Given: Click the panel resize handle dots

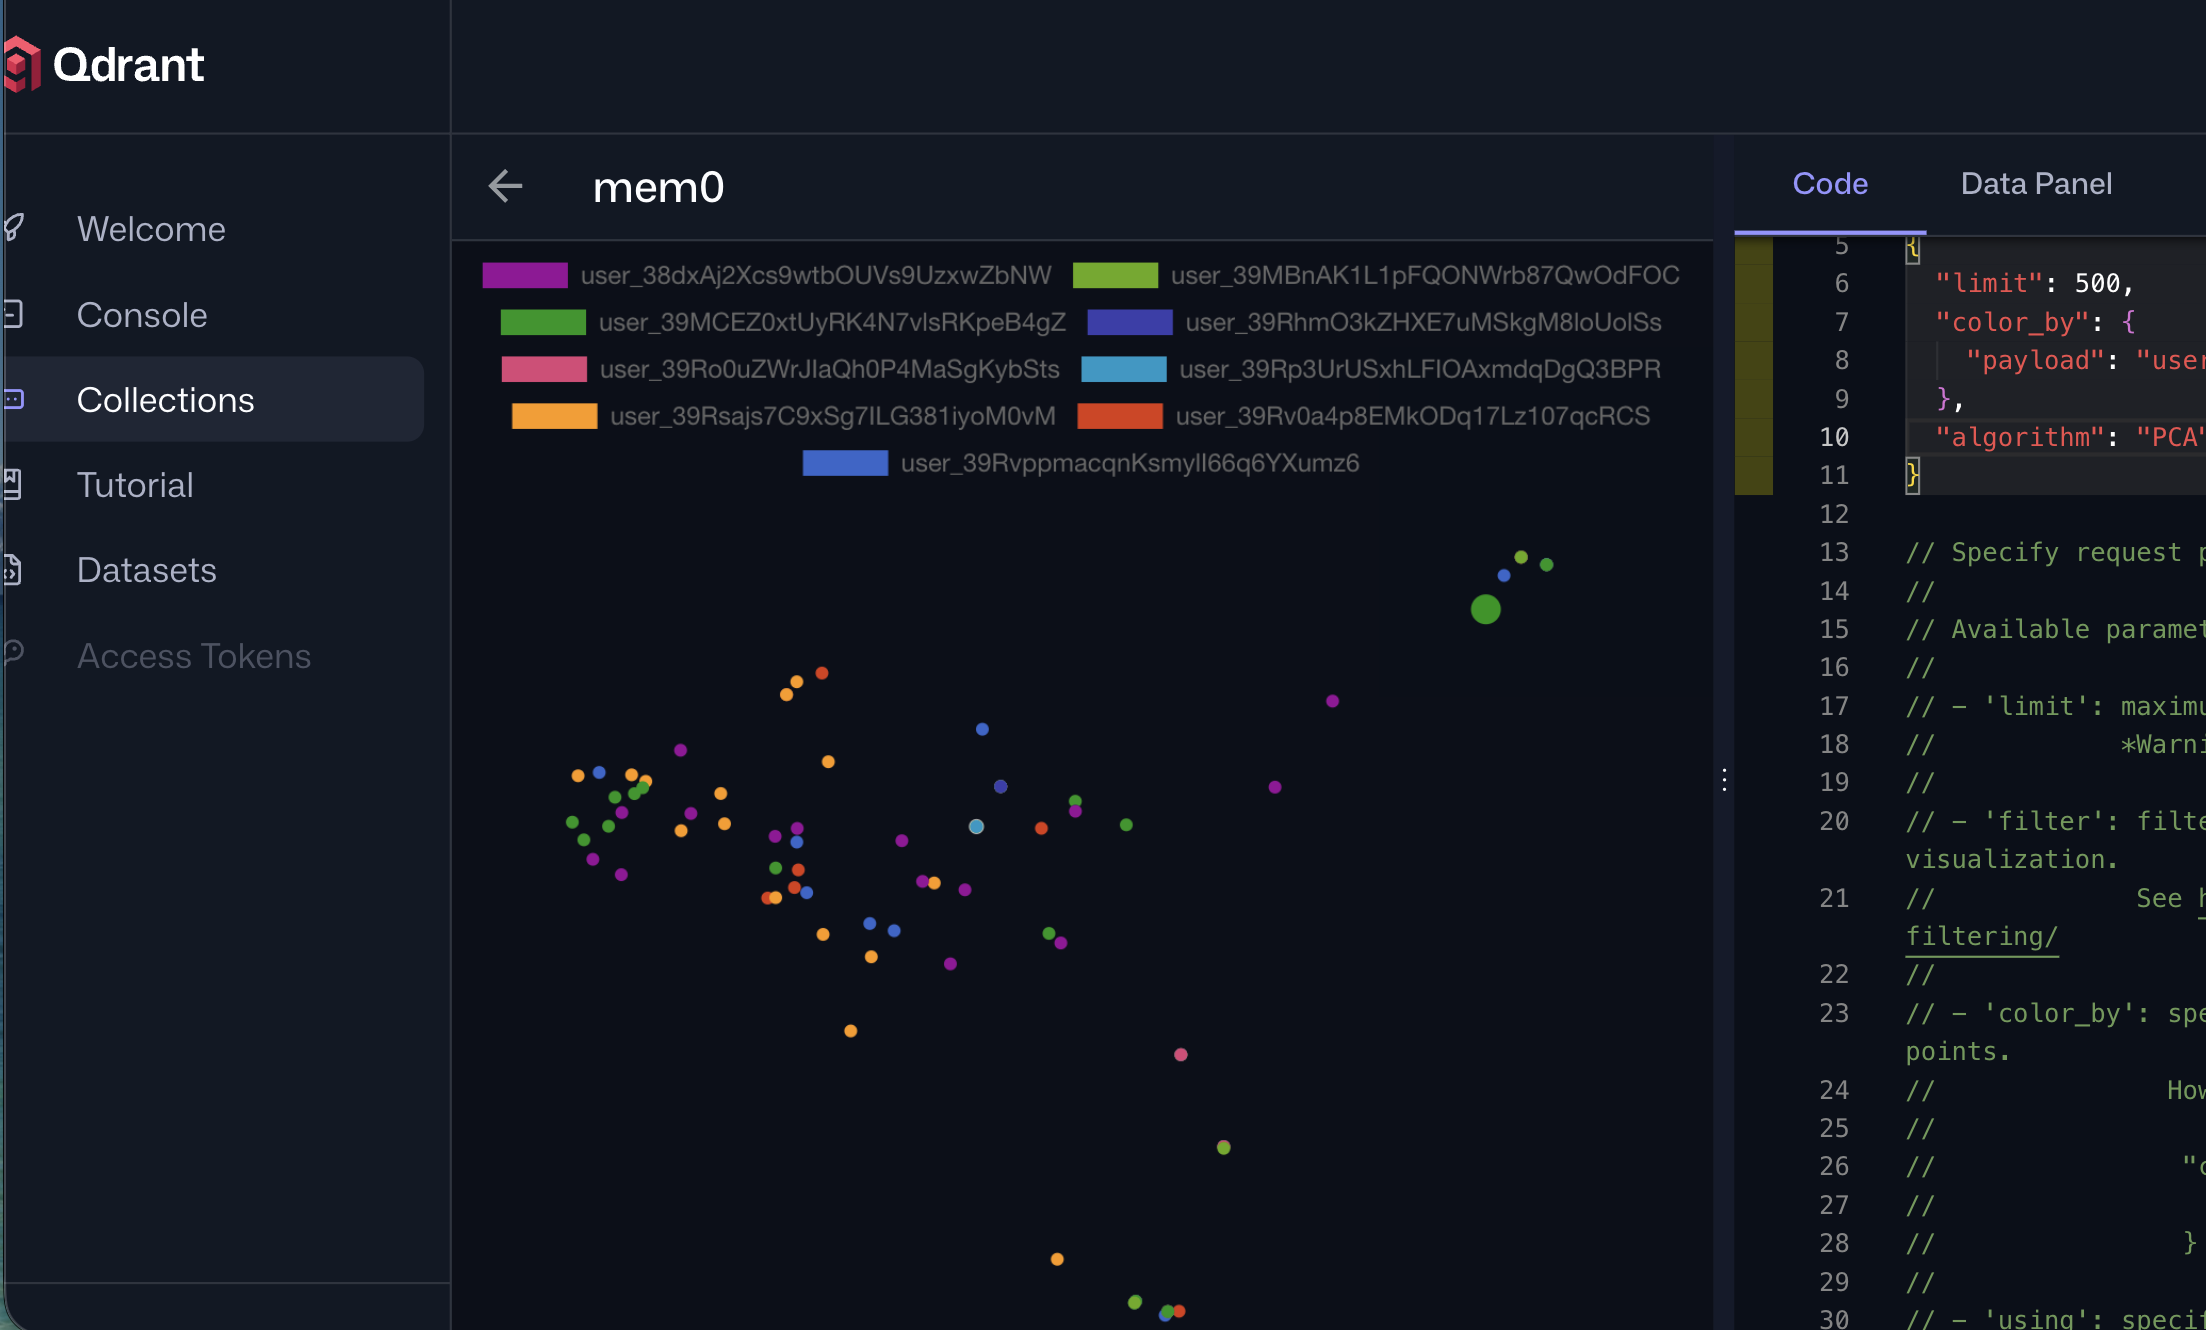Looking at the screenshot, I should pos(1724,780).
